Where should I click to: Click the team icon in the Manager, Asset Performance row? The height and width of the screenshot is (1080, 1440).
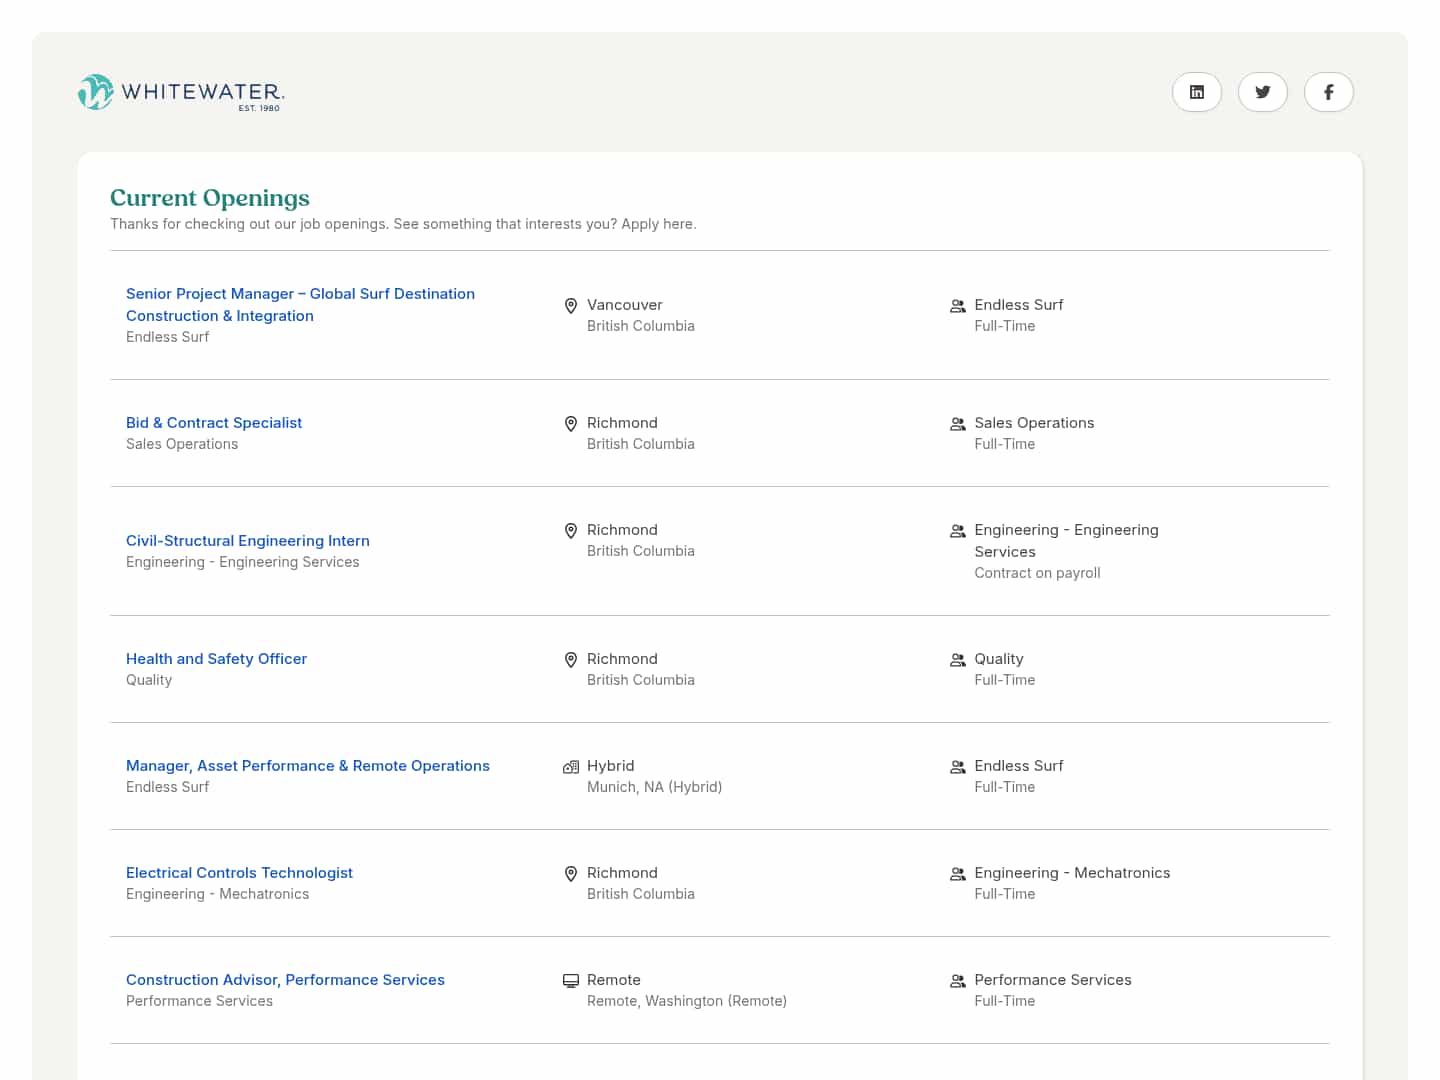click(x=958, y=767)
